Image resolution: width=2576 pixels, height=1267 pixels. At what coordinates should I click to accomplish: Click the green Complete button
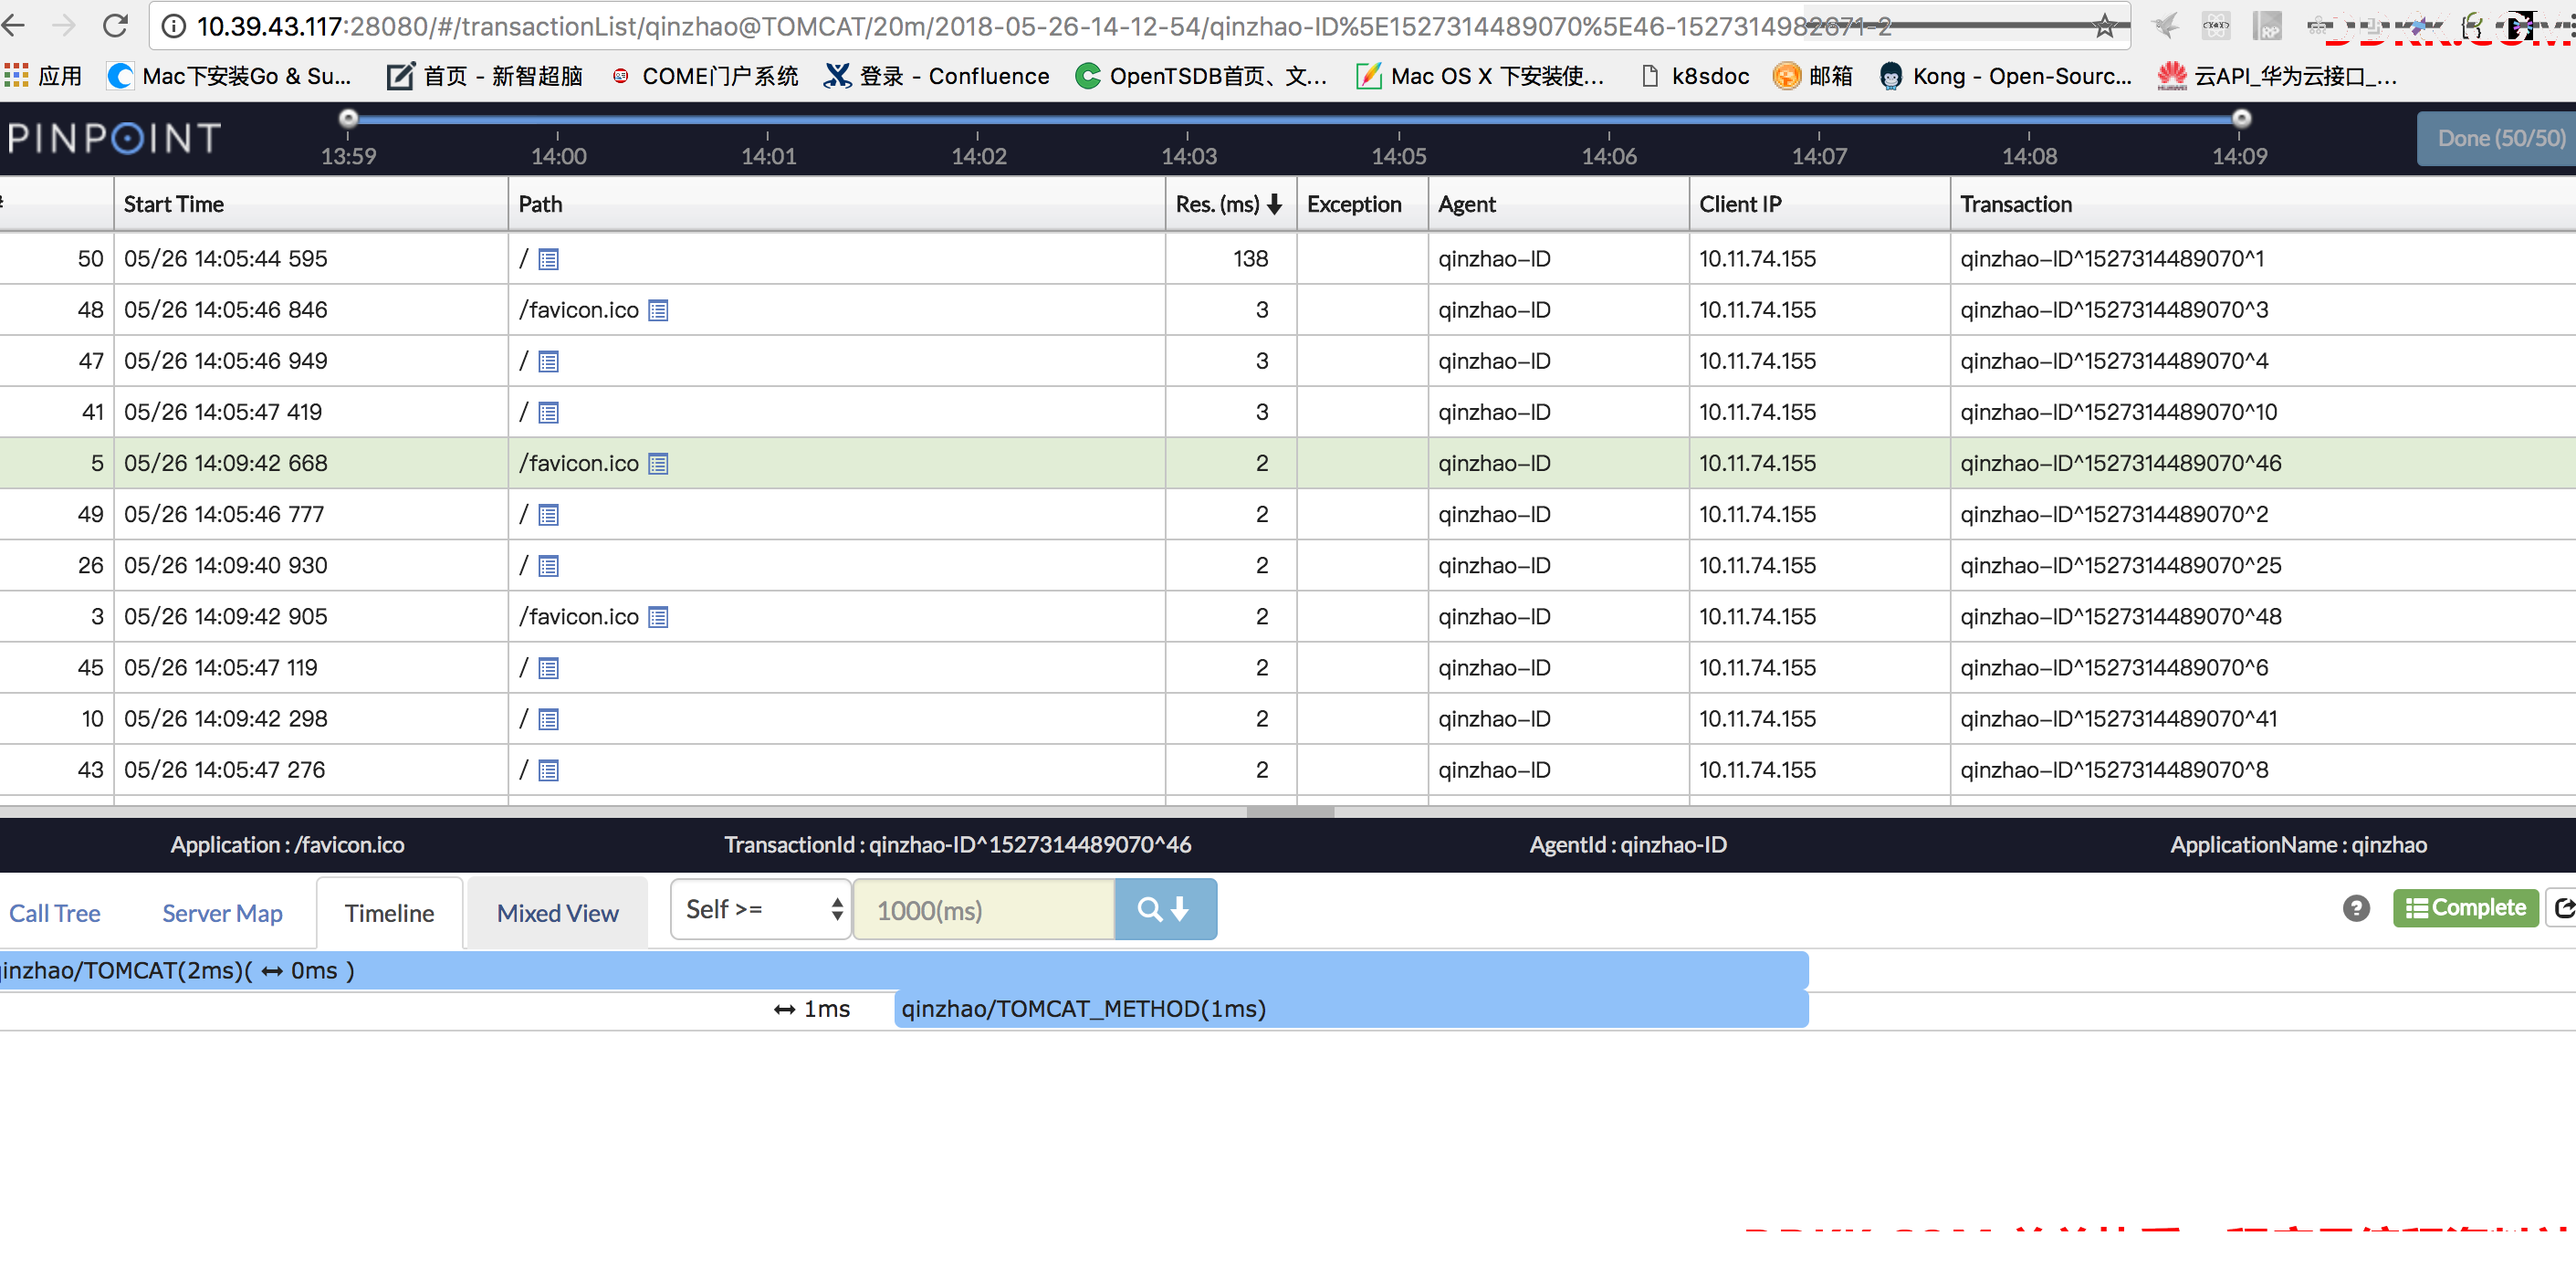(2465, 908)
